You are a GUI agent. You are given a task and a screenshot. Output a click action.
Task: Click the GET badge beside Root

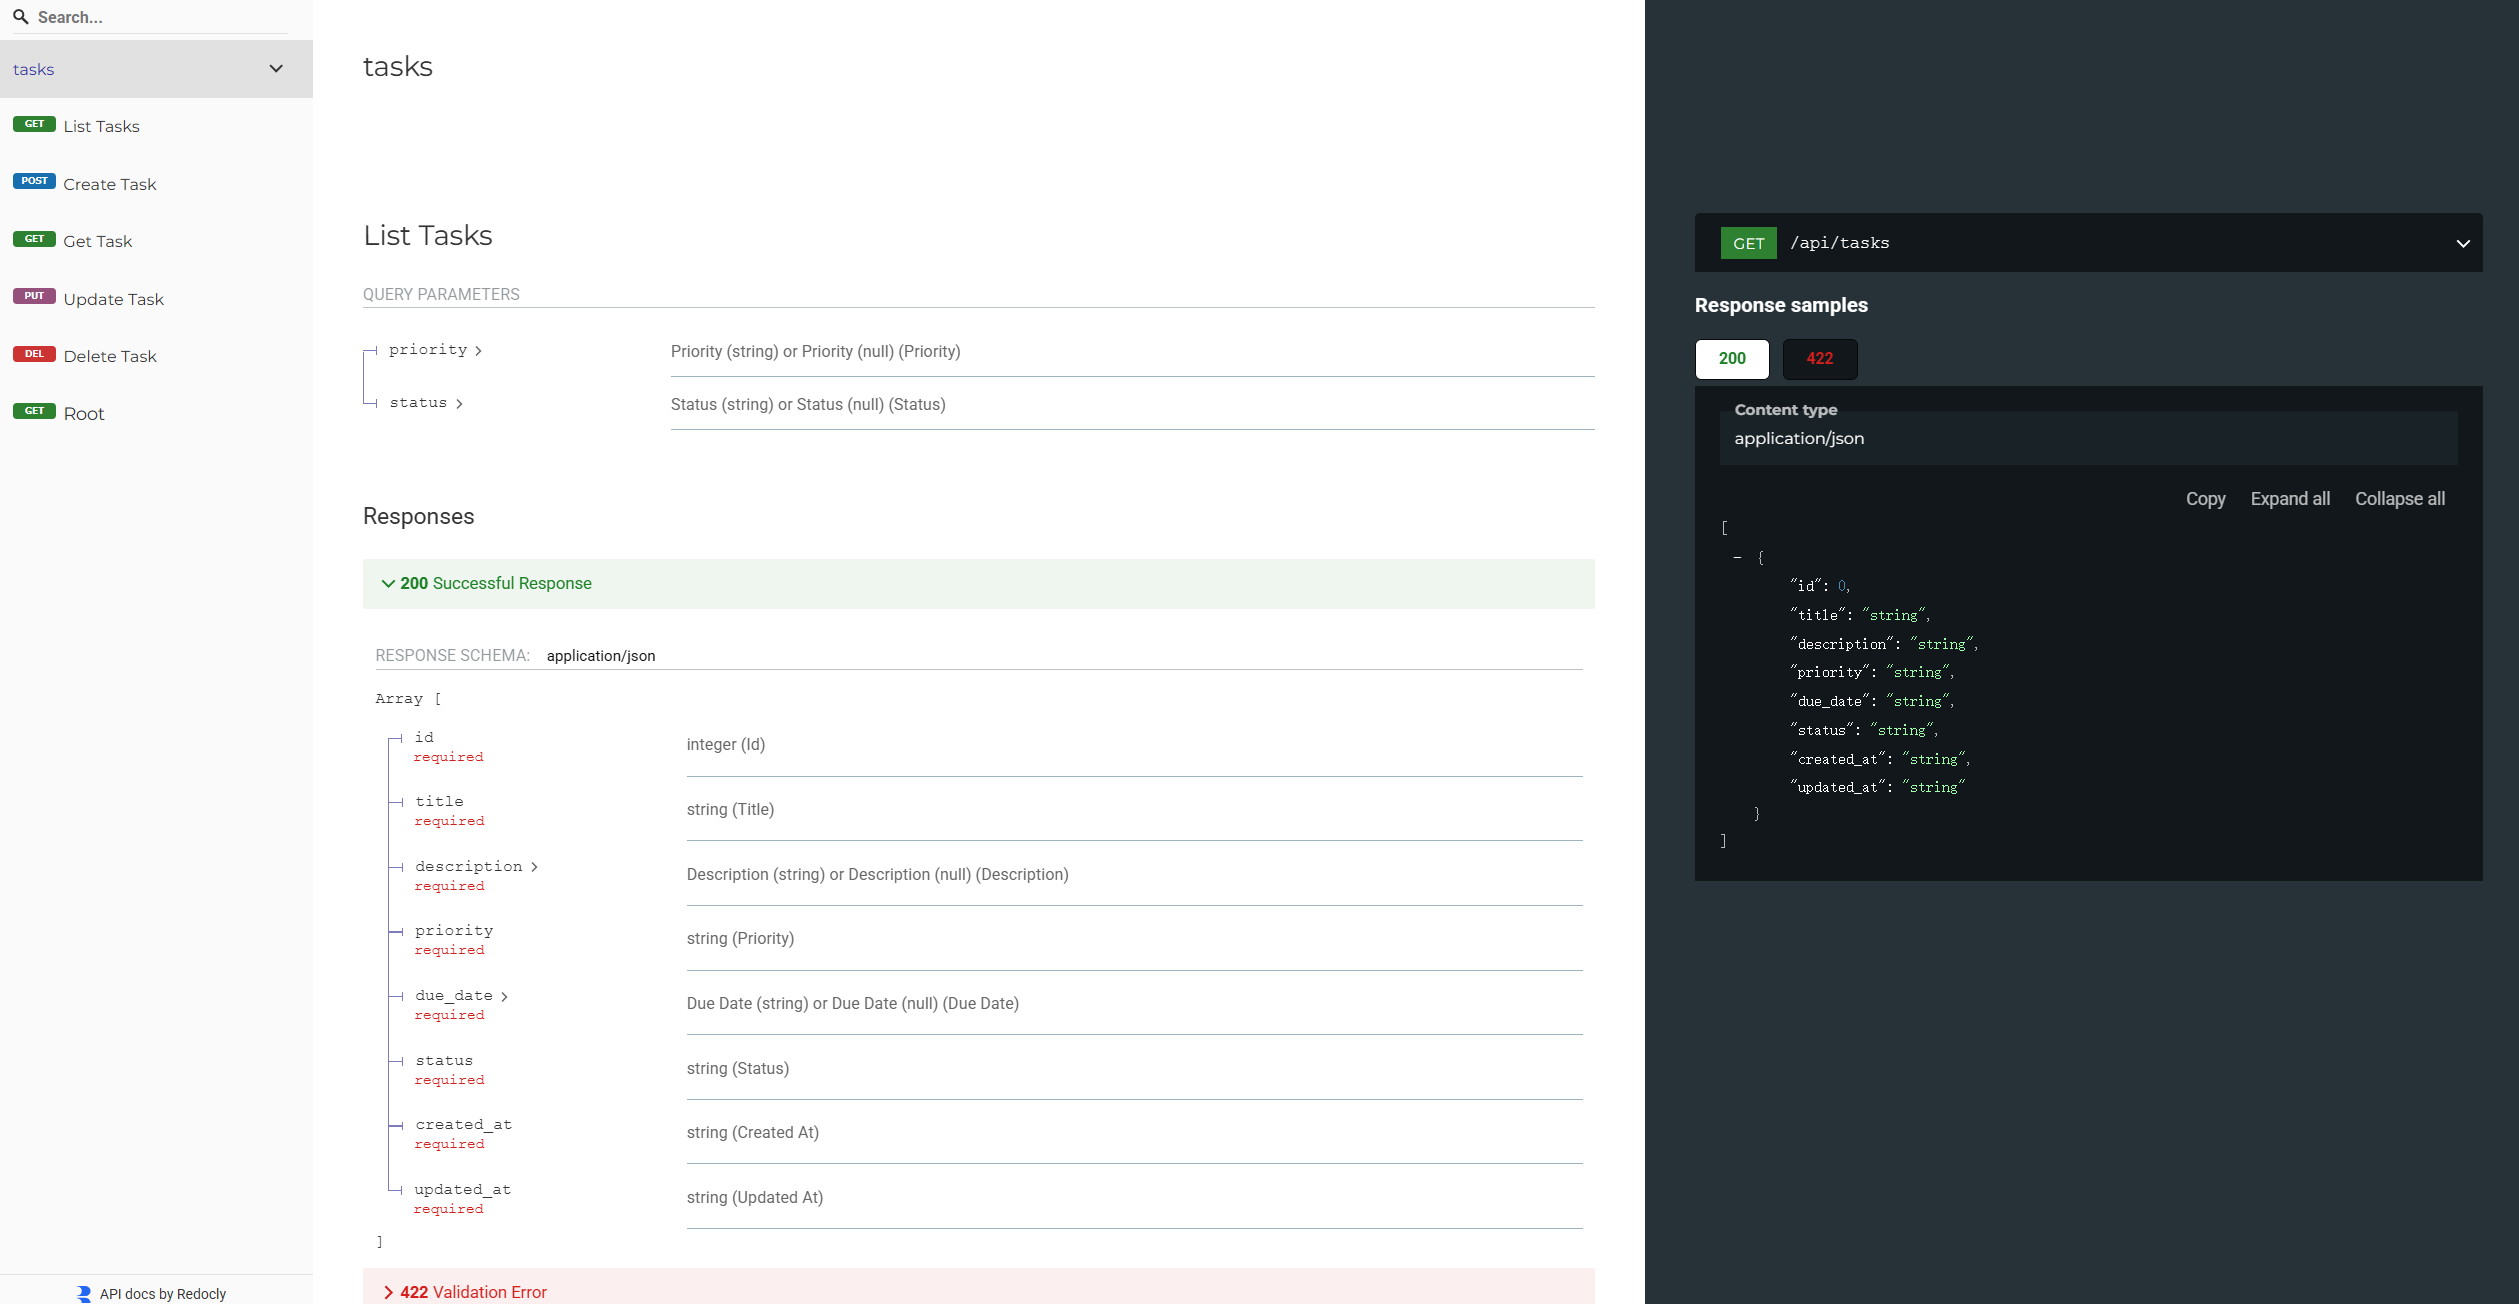[x=34, y=411]
